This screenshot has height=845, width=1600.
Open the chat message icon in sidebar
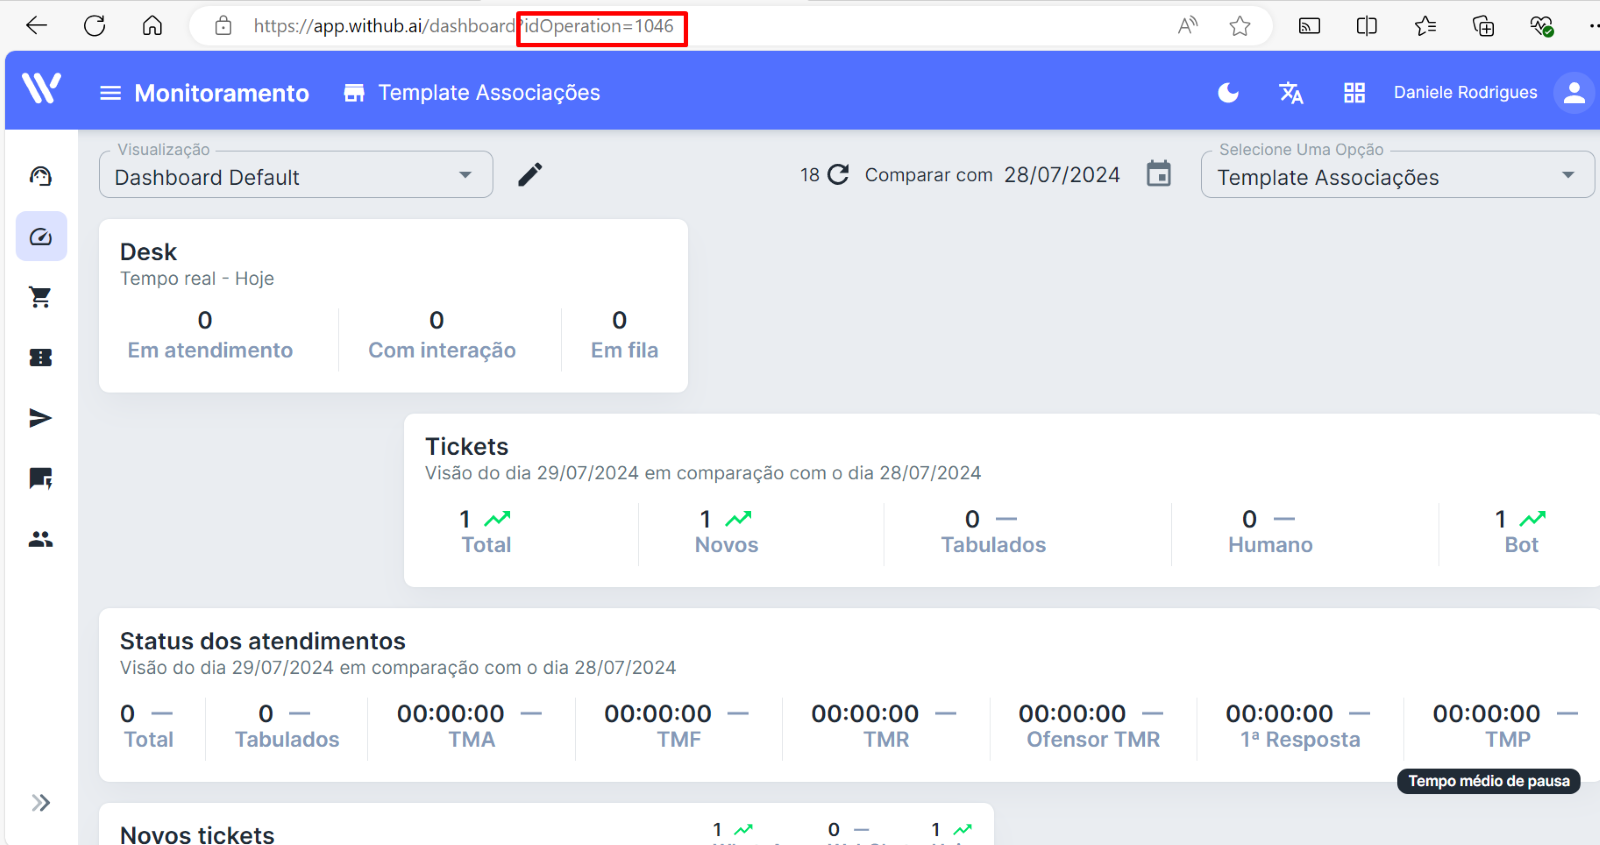coord(41,479)
